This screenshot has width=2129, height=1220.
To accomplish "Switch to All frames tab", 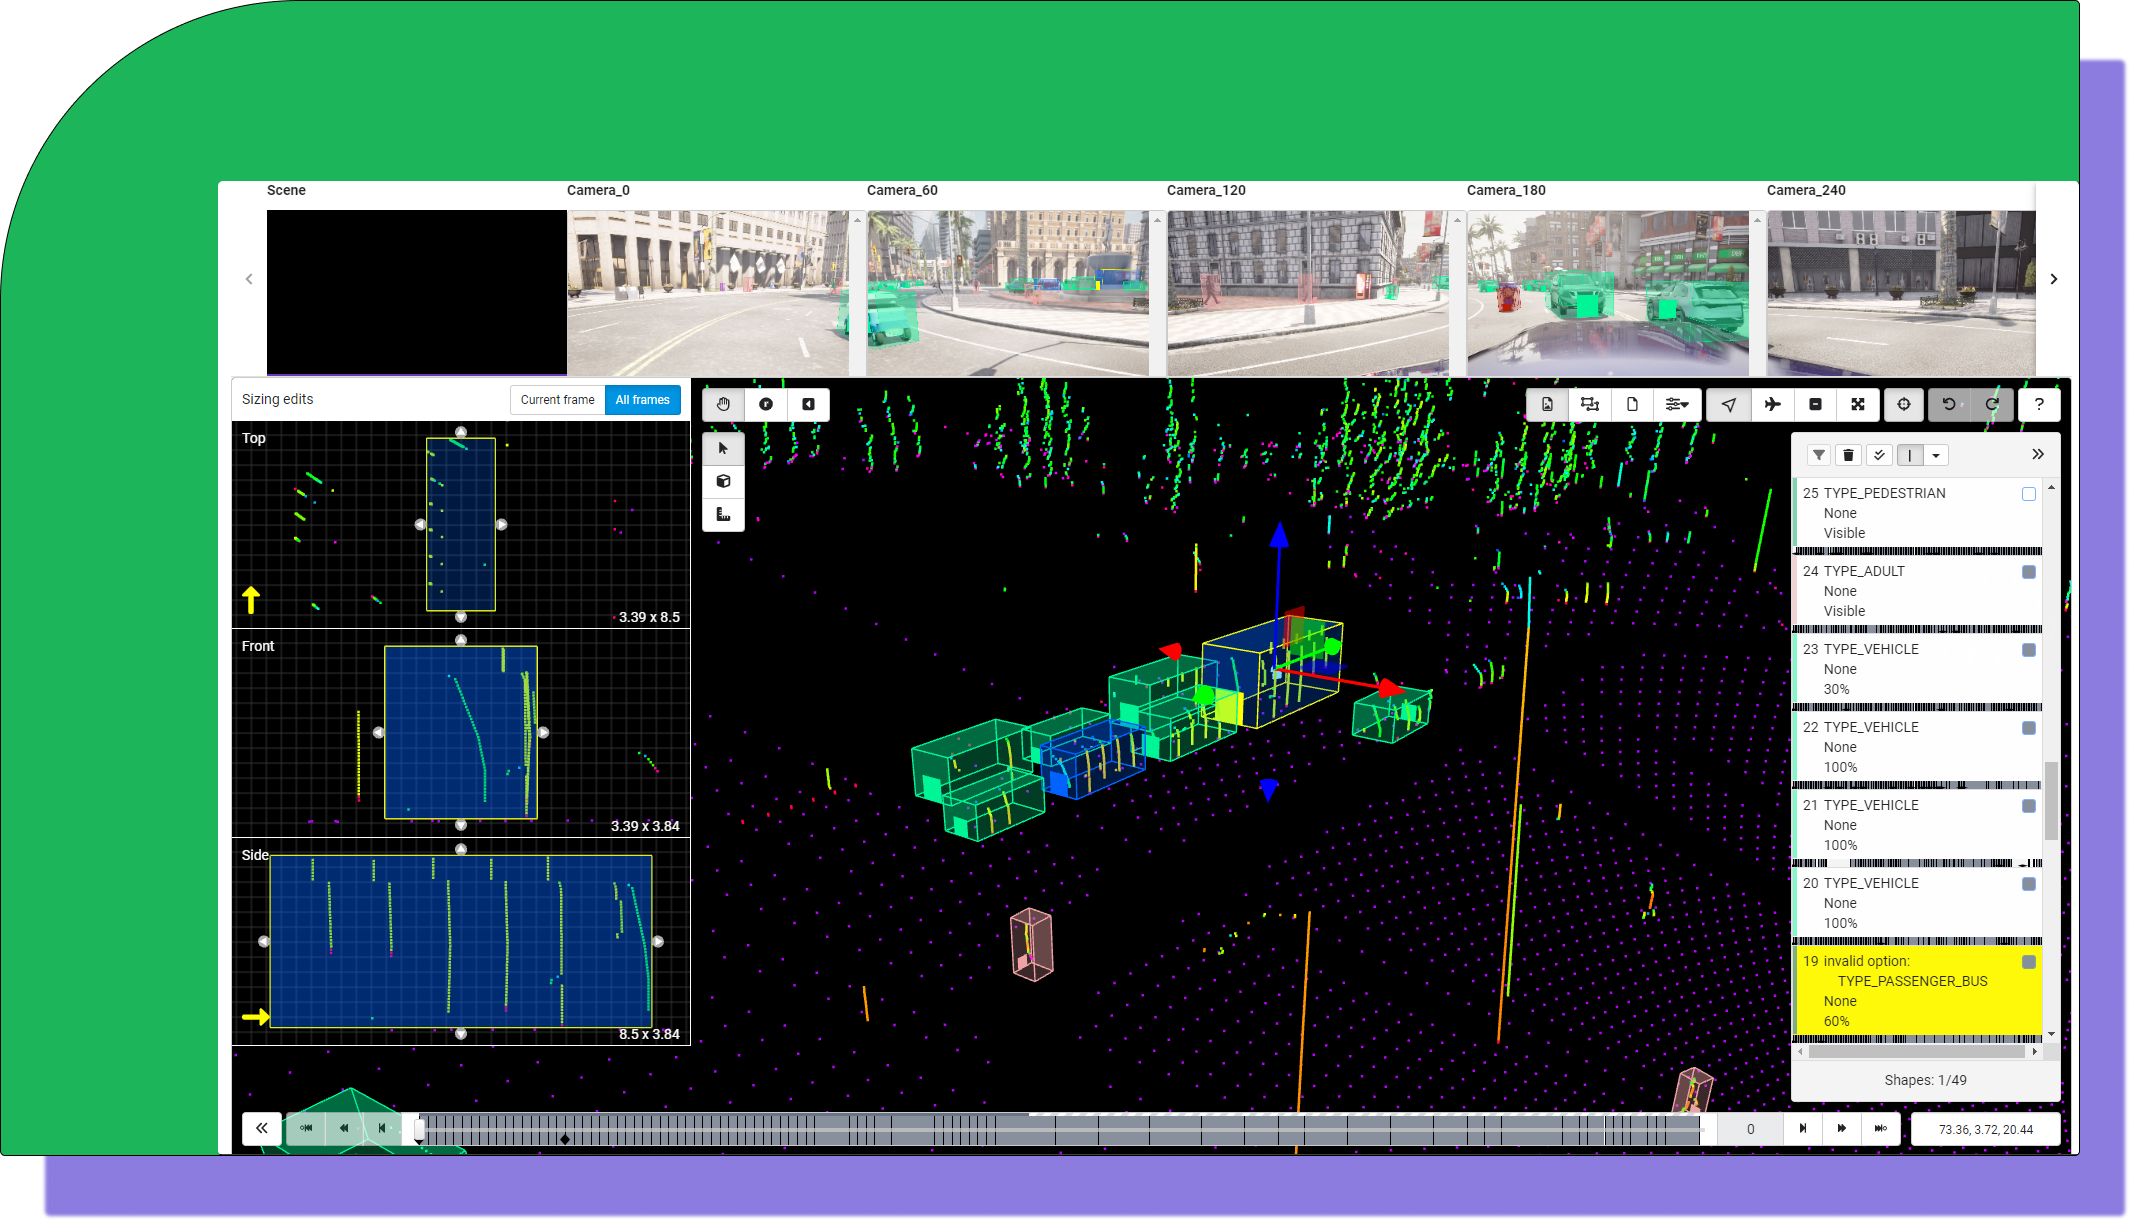I will click(x=642, y=400).
